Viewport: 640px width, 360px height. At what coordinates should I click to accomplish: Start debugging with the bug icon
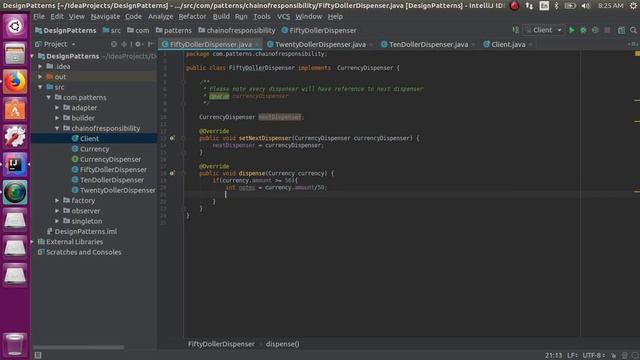583,30
